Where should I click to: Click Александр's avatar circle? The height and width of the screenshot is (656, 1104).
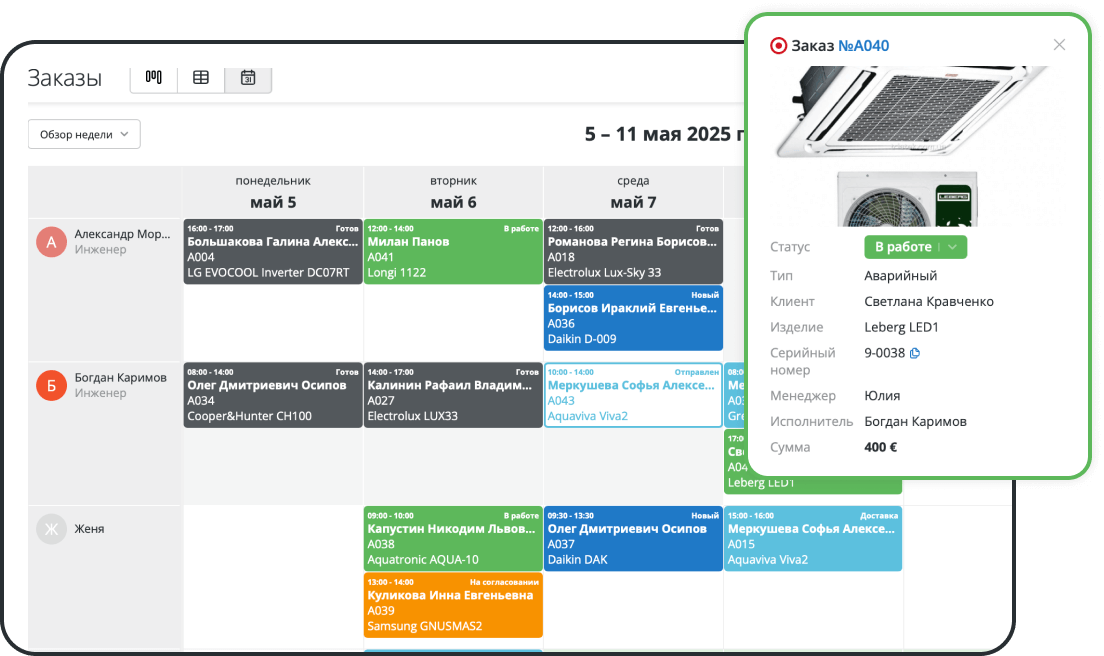click(x=52, y=243)
